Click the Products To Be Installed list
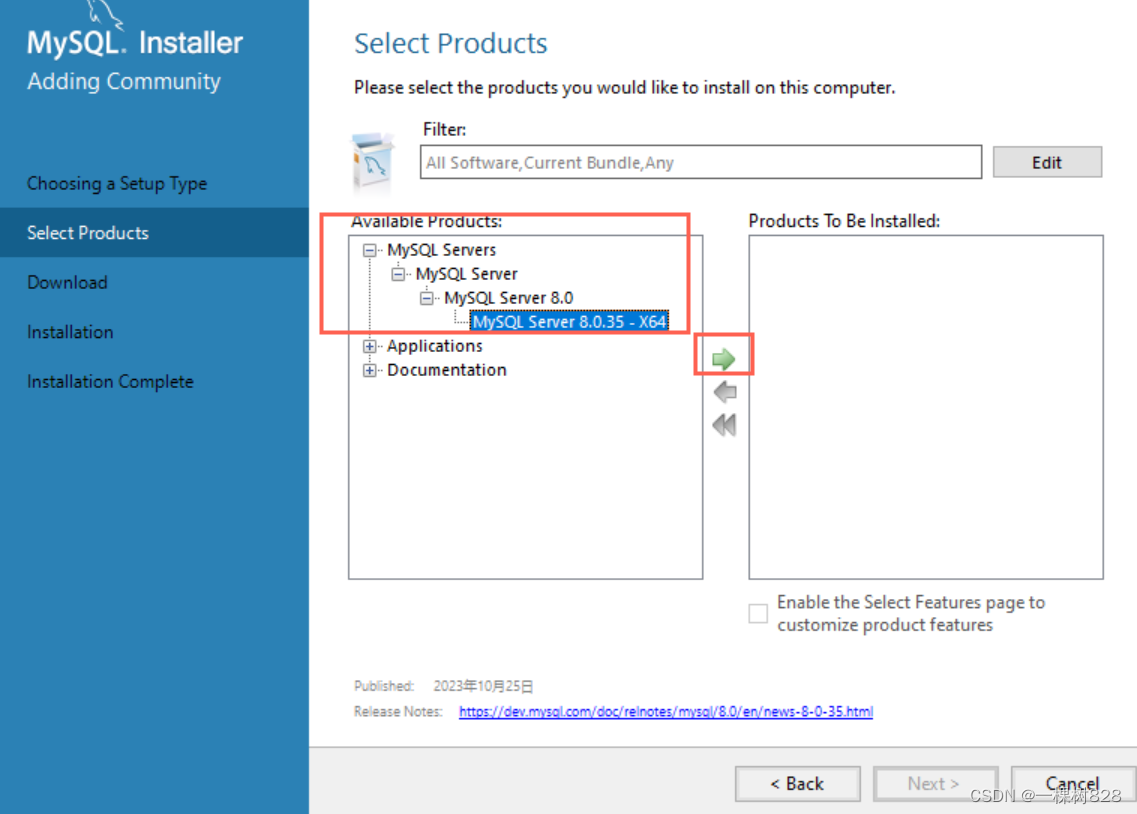This screenshot has height=814, width=1137. coord(926,407)
